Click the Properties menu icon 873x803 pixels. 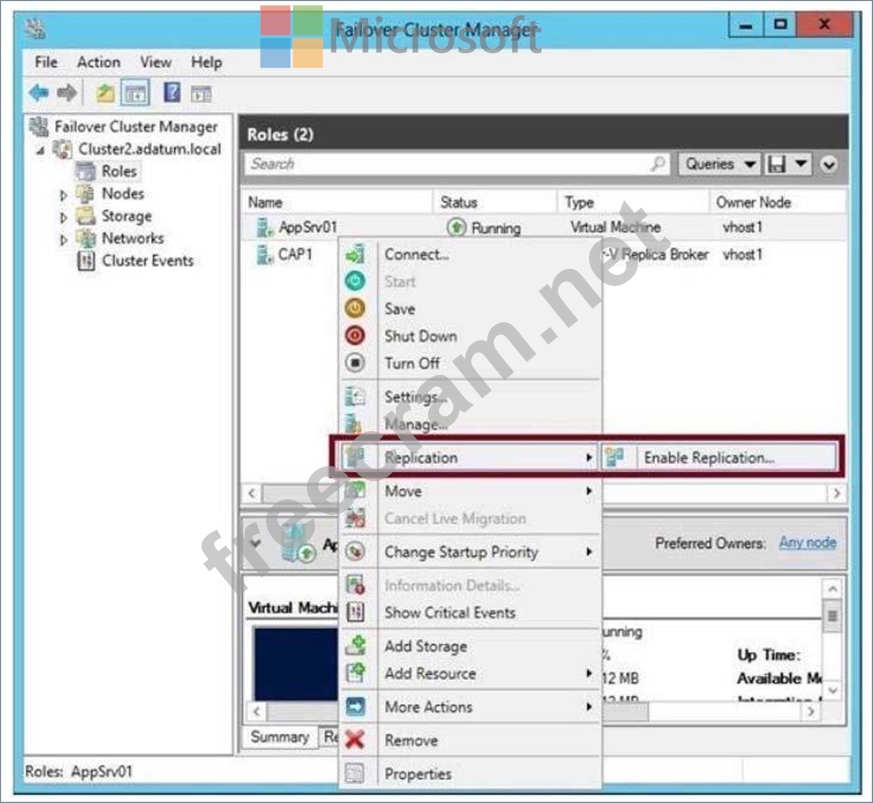click(355, 773)
